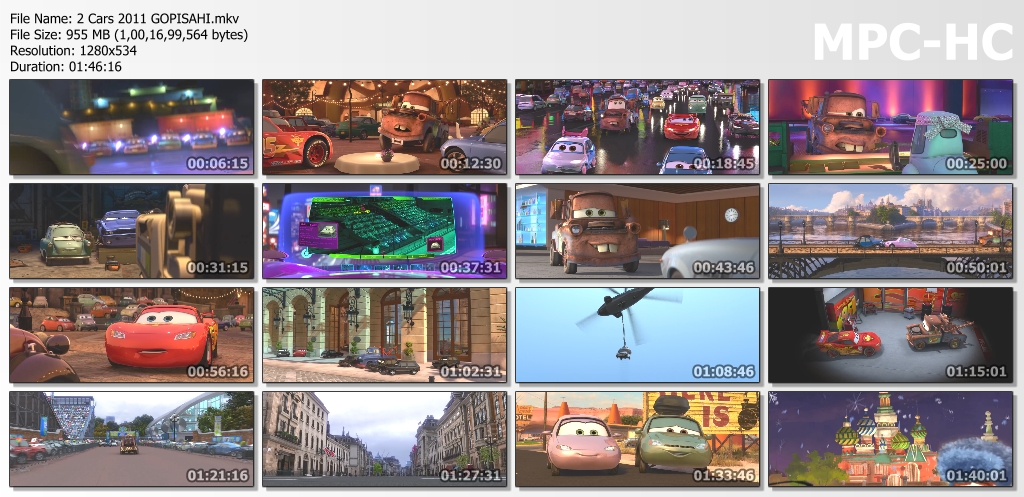The image size is (1024, 497).
Task: Click the Duration line "01:46:16"
Action: pyautogui.click(x=66, y=67)
